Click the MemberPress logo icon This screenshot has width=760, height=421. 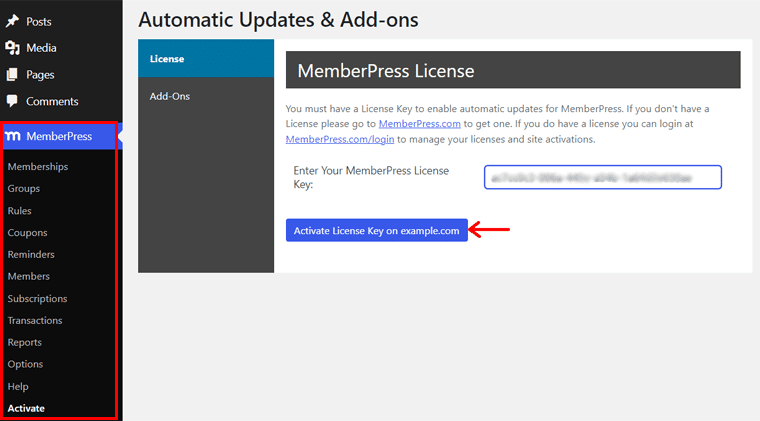coord(13,136)
